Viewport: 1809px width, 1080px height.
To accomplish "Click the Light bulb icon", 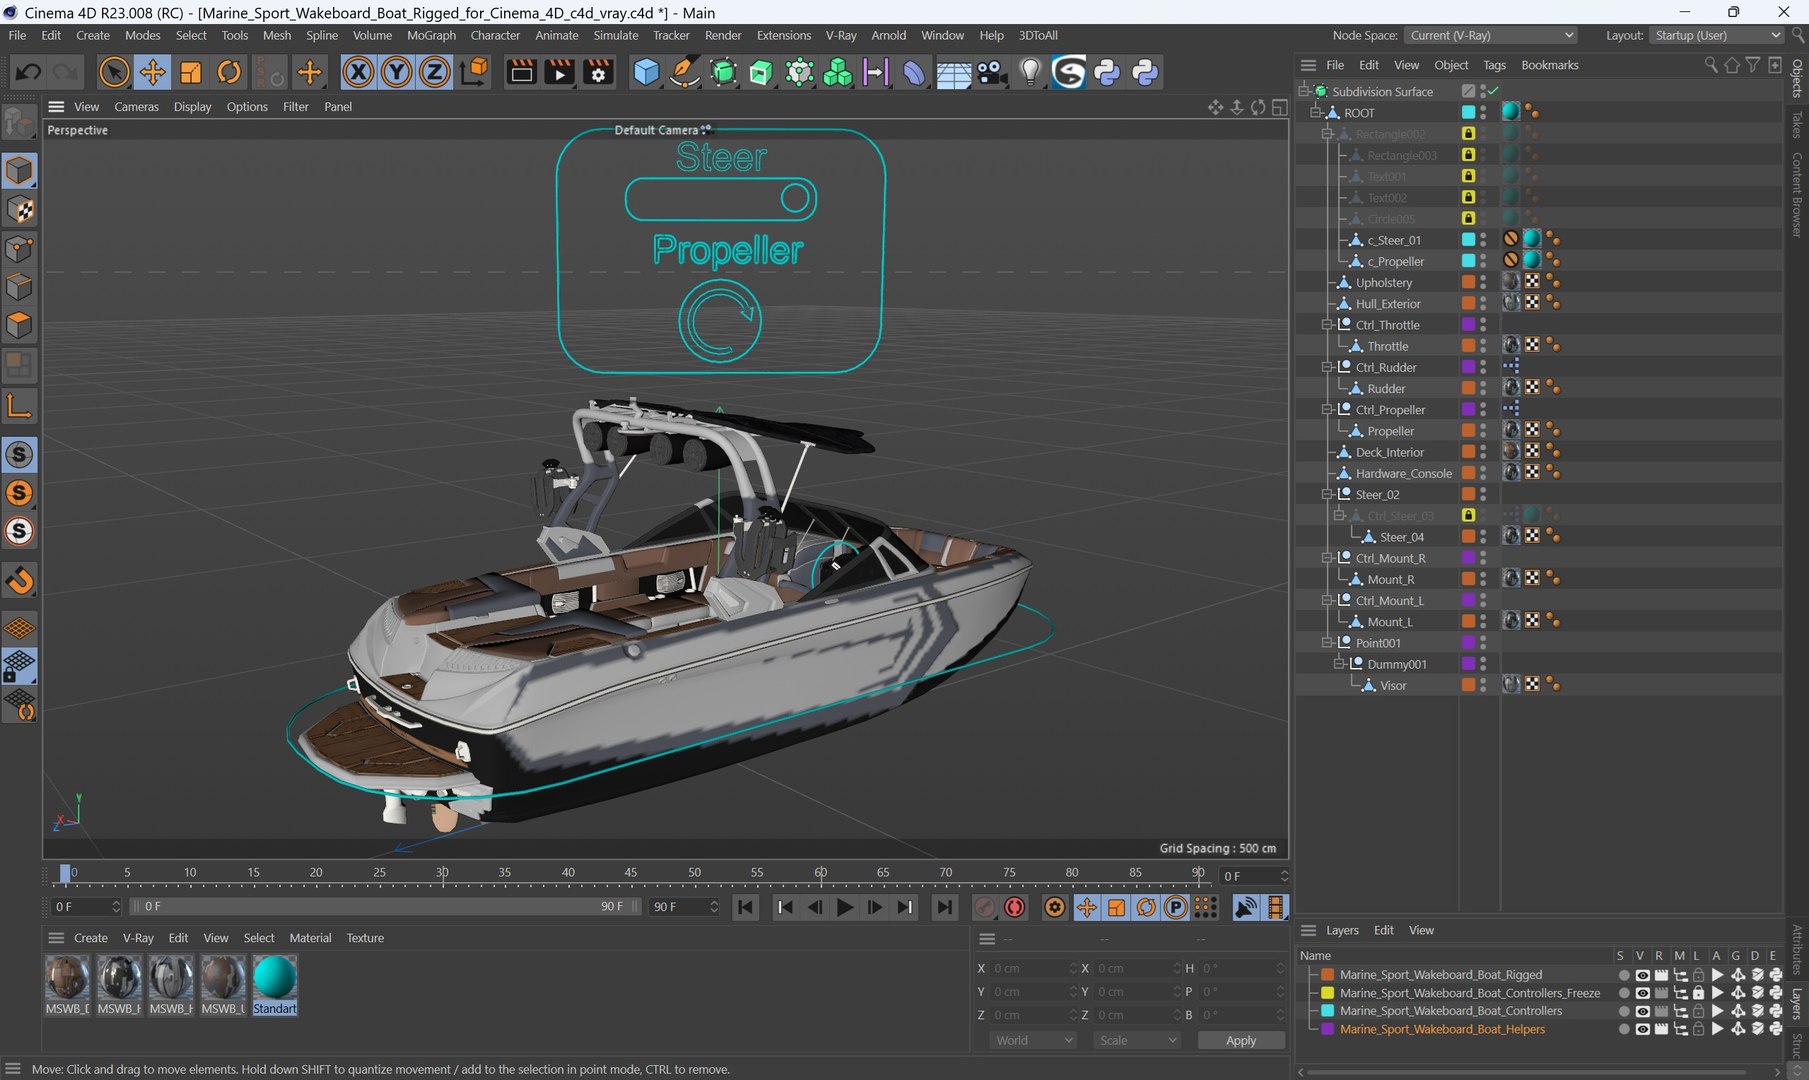I will (x=1030, y=72).
